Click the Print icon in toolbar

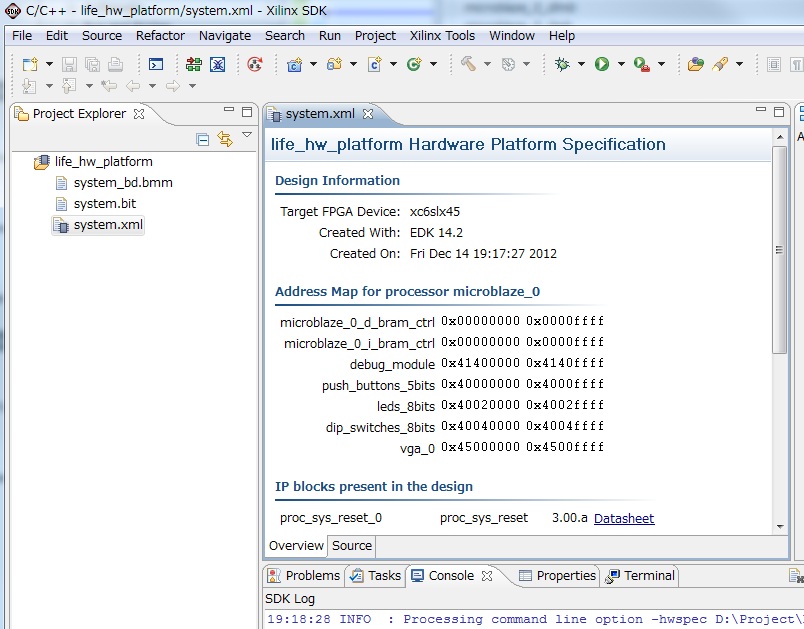click(x=115, y=64)
